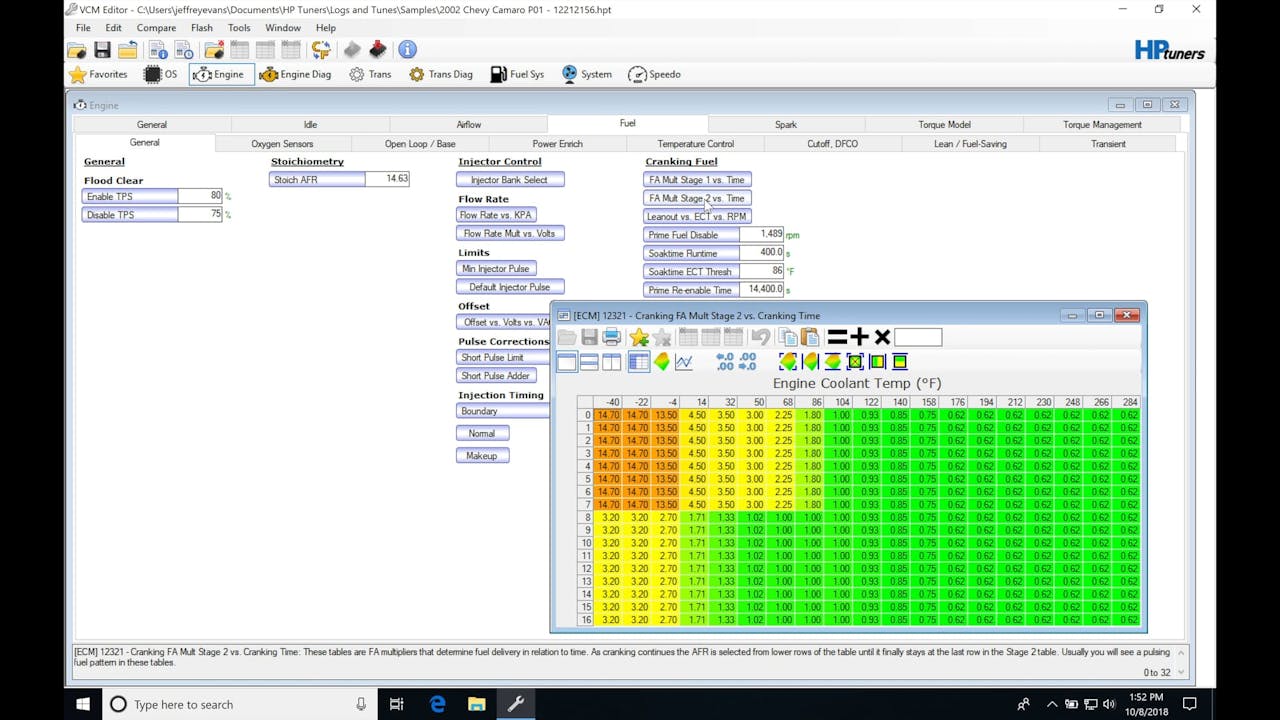1280x720 pixels.
Task: Edit the Prime Fuel Disable rpm field
Action: tap(761, 235)
